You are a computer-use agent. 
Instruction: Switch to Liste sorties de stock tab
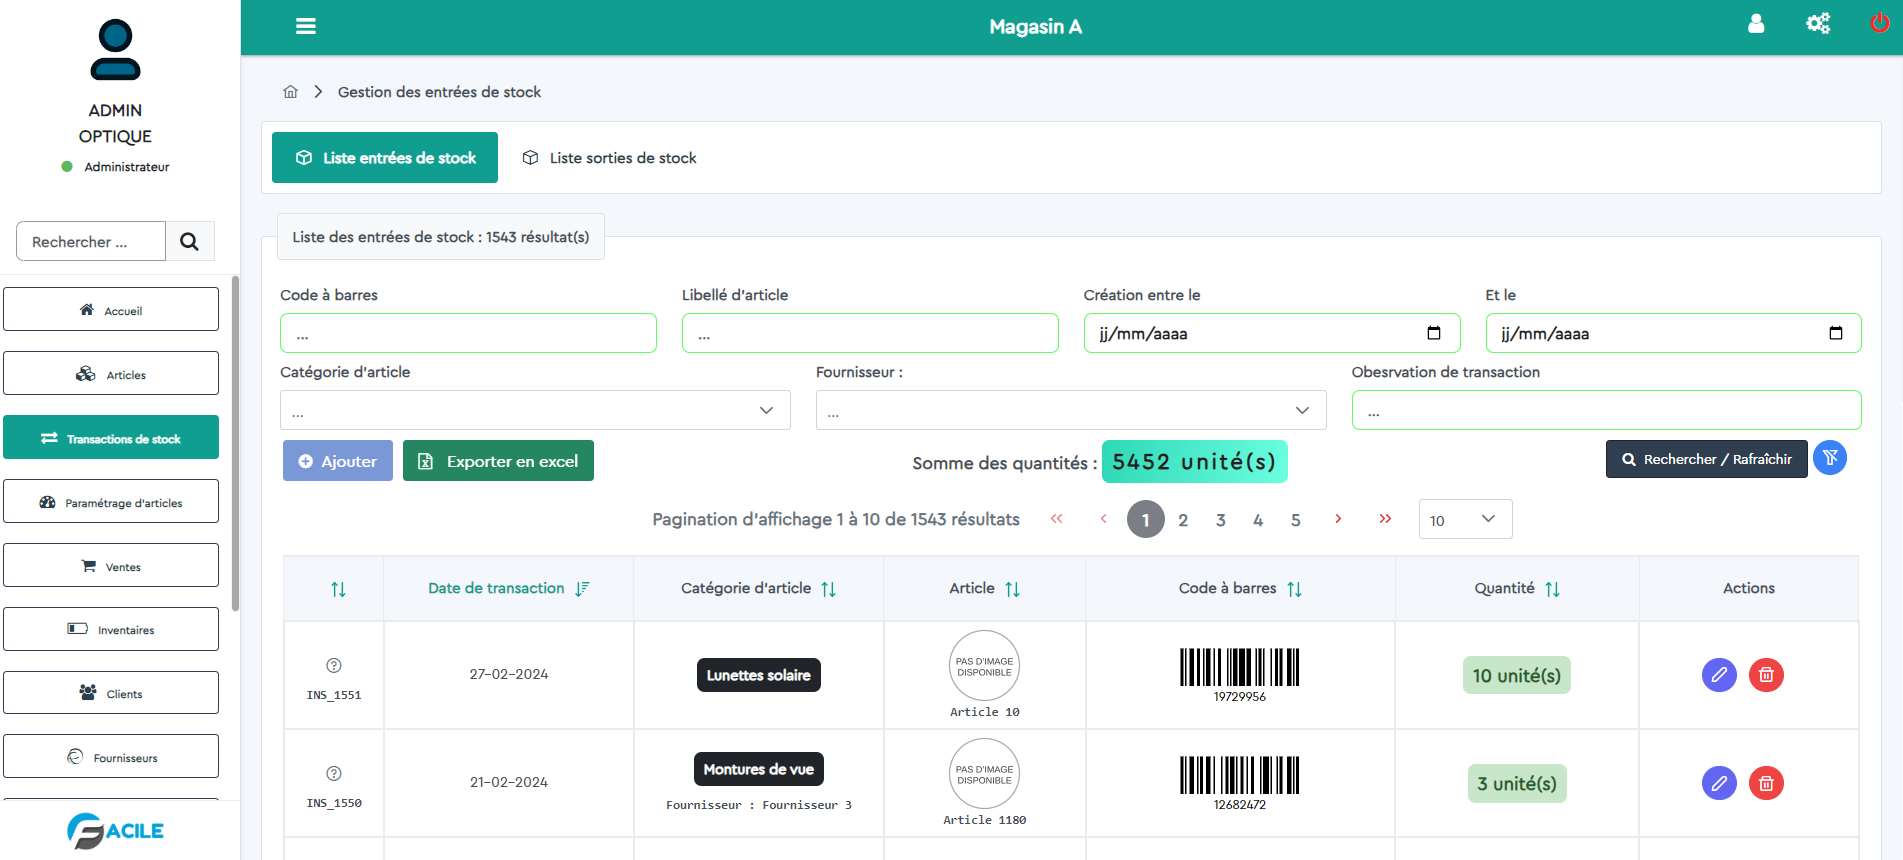[x=610, y=158]
